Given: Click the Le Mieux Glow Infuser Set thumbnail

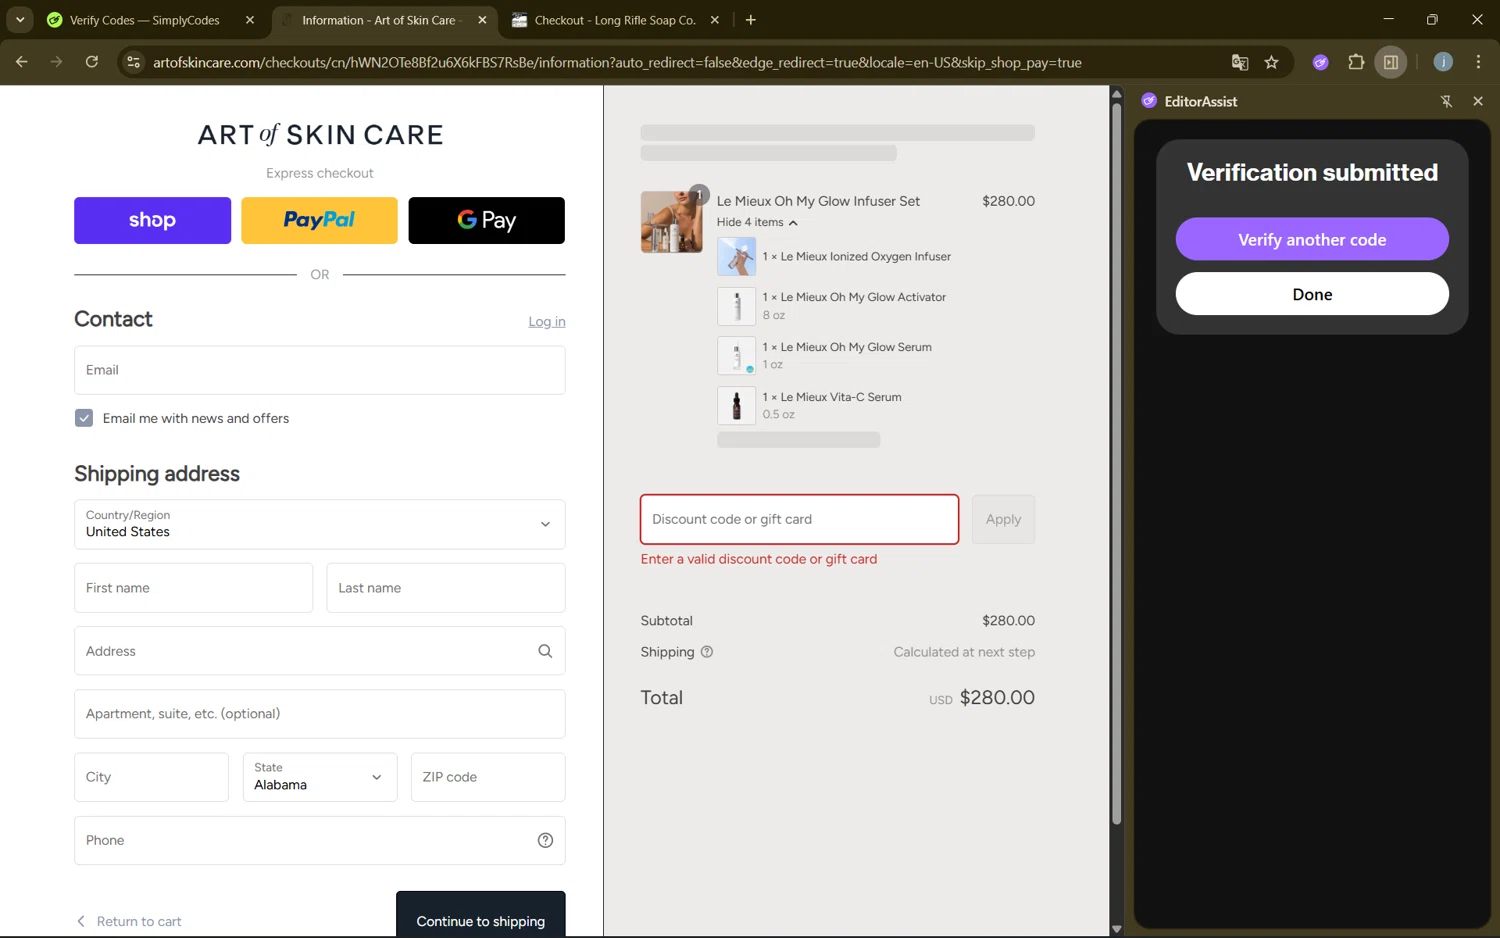Looking at the screenshot, I should pos(671,222).
